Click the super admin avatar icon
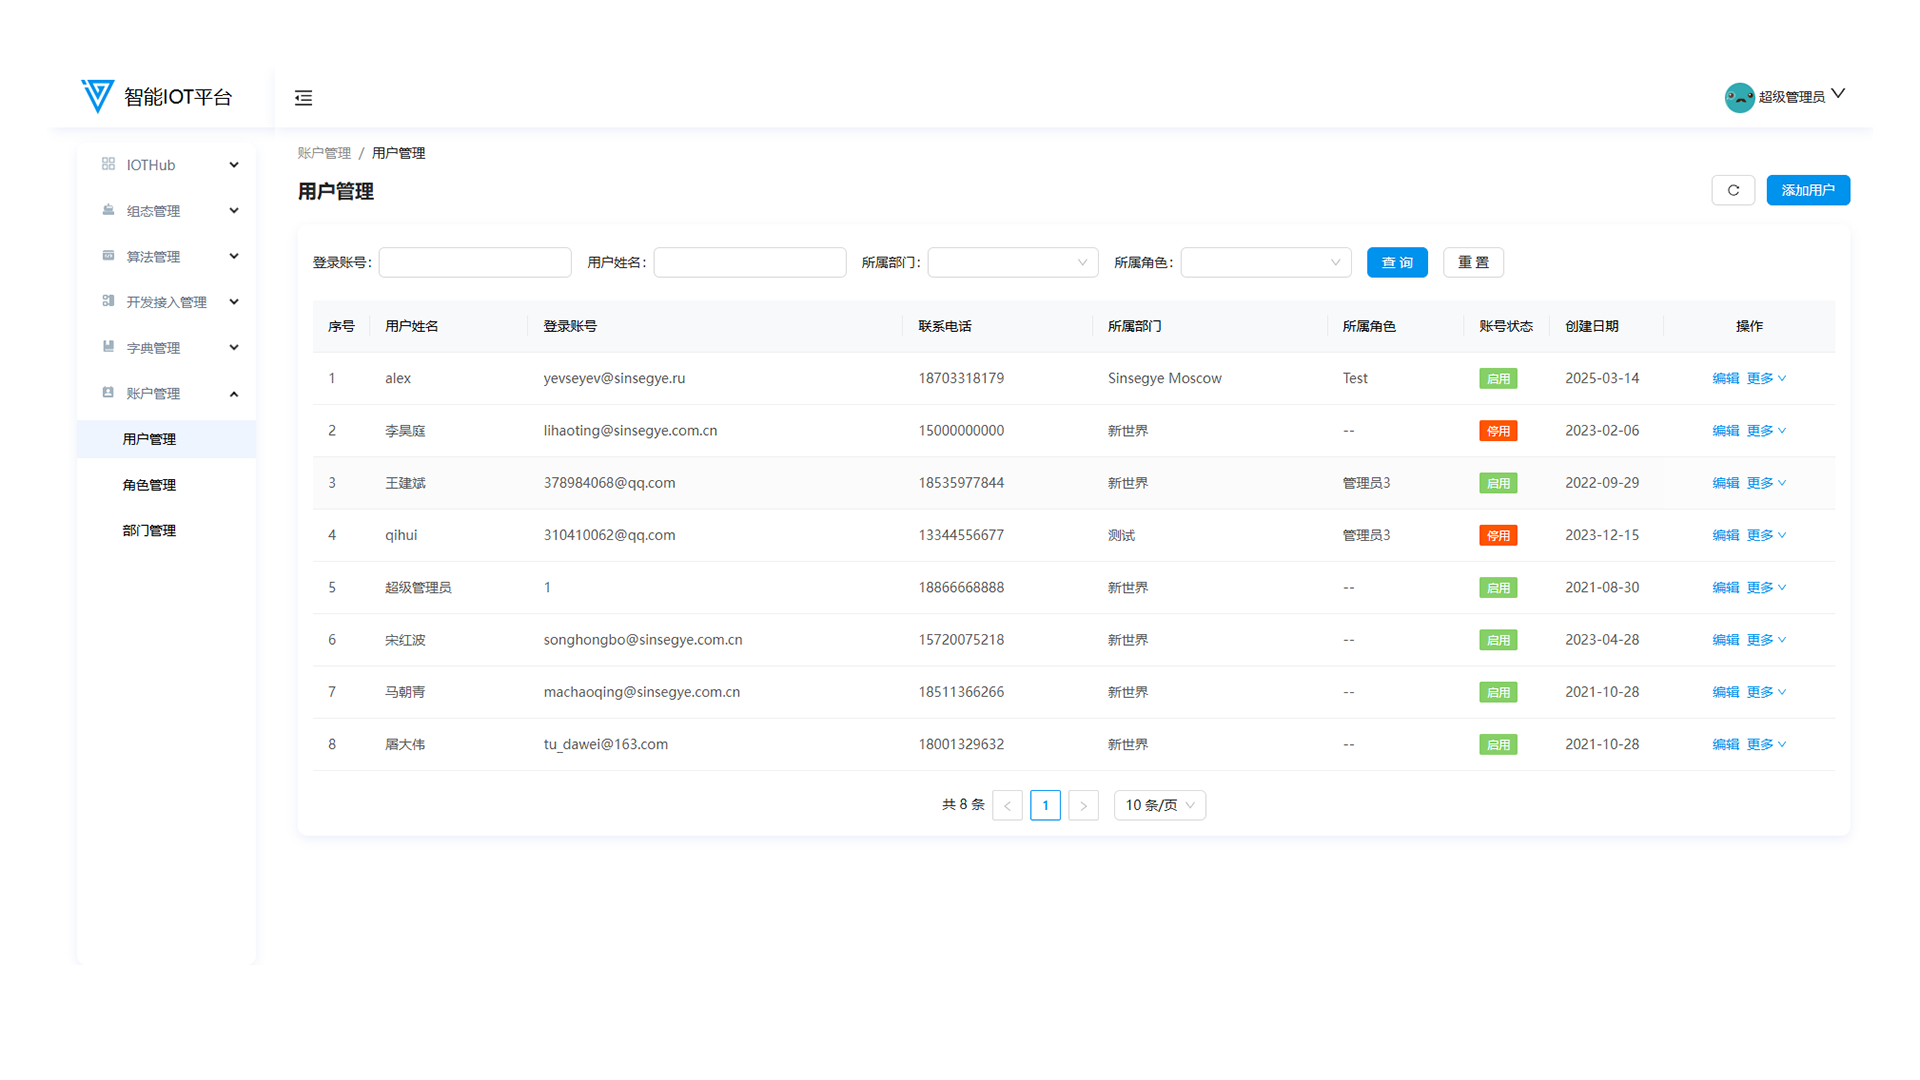The width and height of the screenshot is (1920, 1080). tap(1739, 97)
